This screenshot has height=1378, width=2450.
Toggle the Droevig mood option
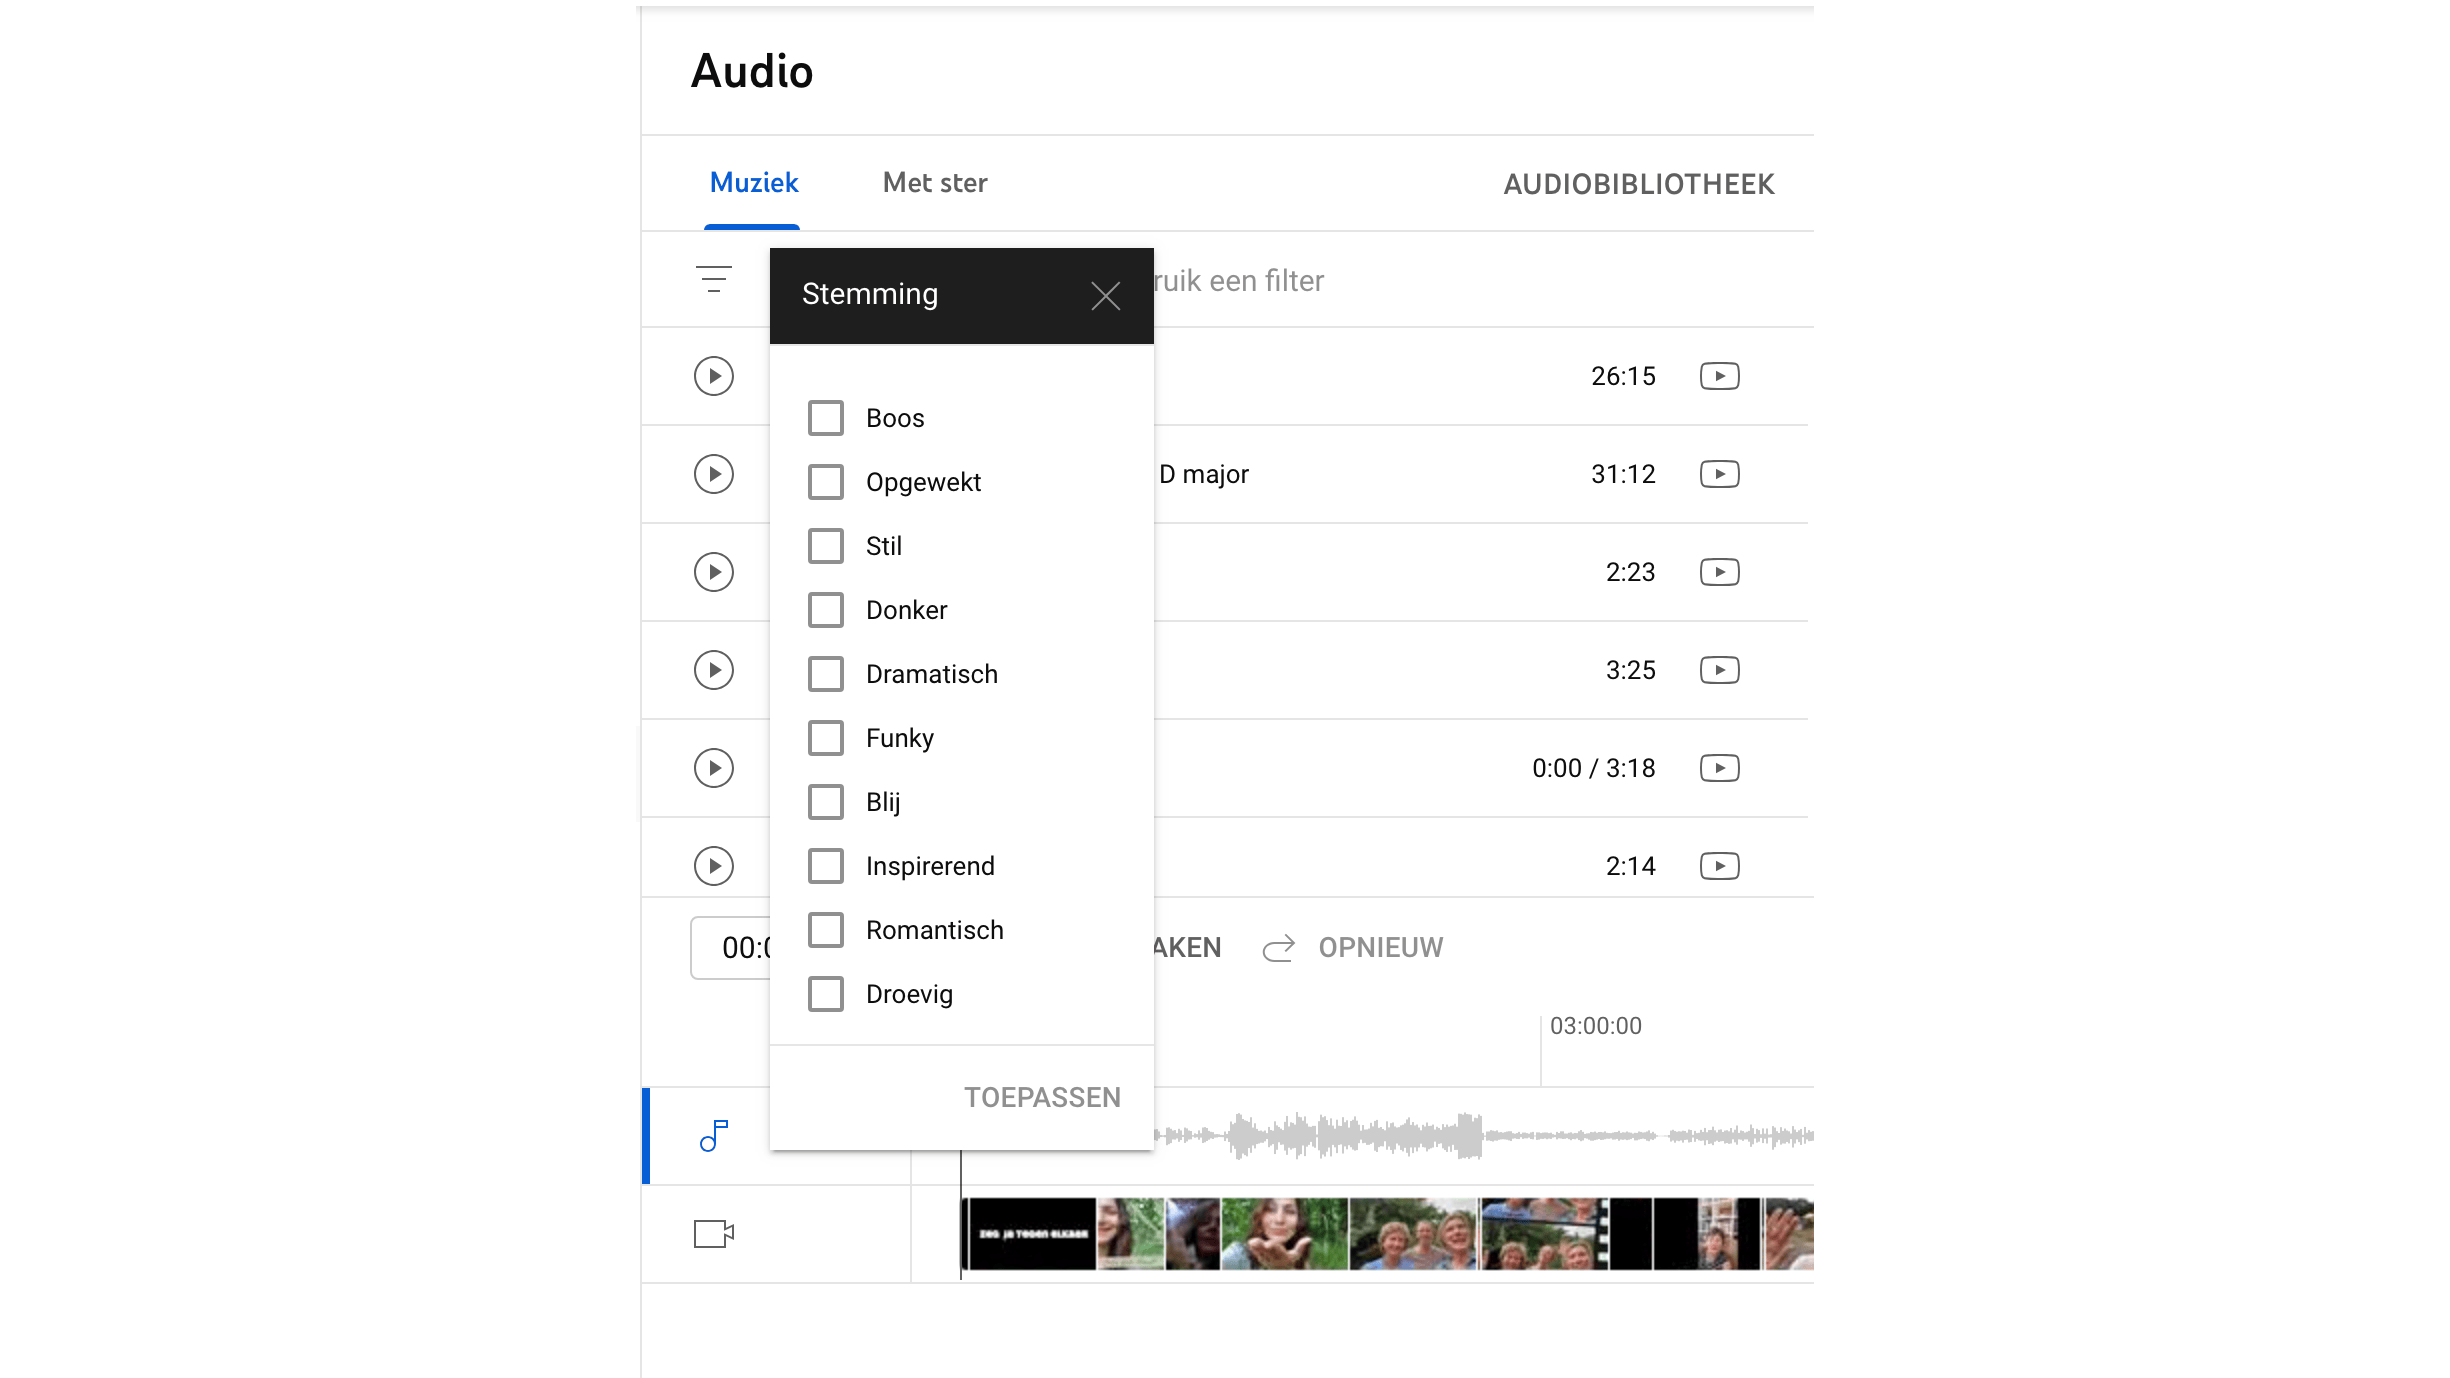(825, 994)
